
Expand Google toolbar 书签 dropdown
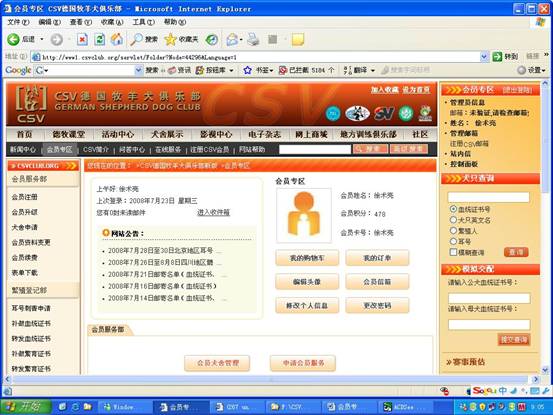pos(272,71)
